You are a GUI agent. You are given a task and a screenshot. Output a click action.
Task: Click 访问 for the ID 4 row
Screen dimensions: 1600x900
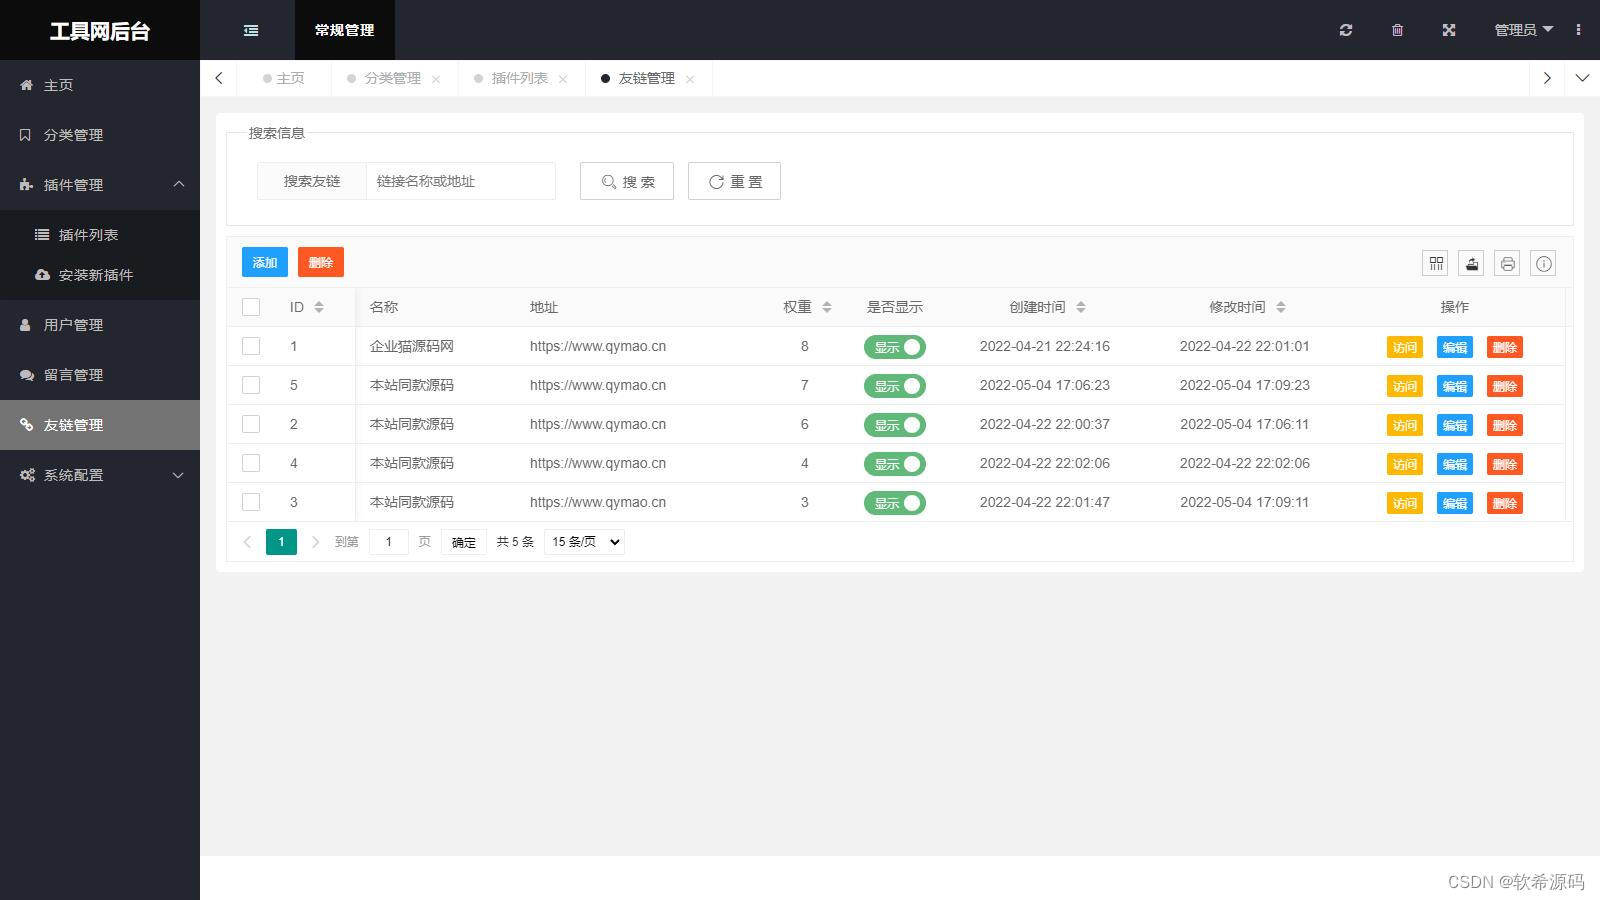(x=1405, y=464)
